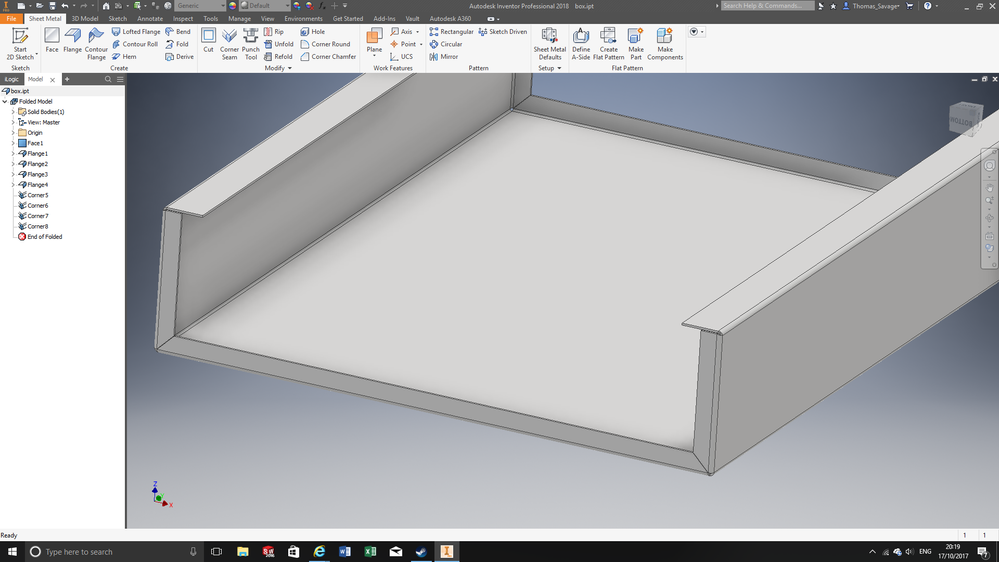Switch to the Manage tab
Viewport: 999px width, 562px height.
click(x=240, y=18)
